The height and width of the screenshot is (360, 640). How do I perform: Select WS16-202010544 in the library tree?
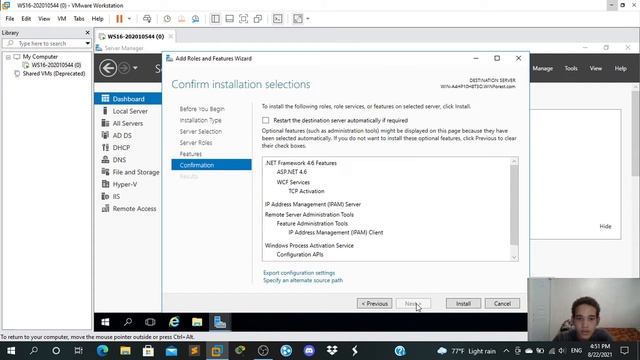(x=52, y=65)
